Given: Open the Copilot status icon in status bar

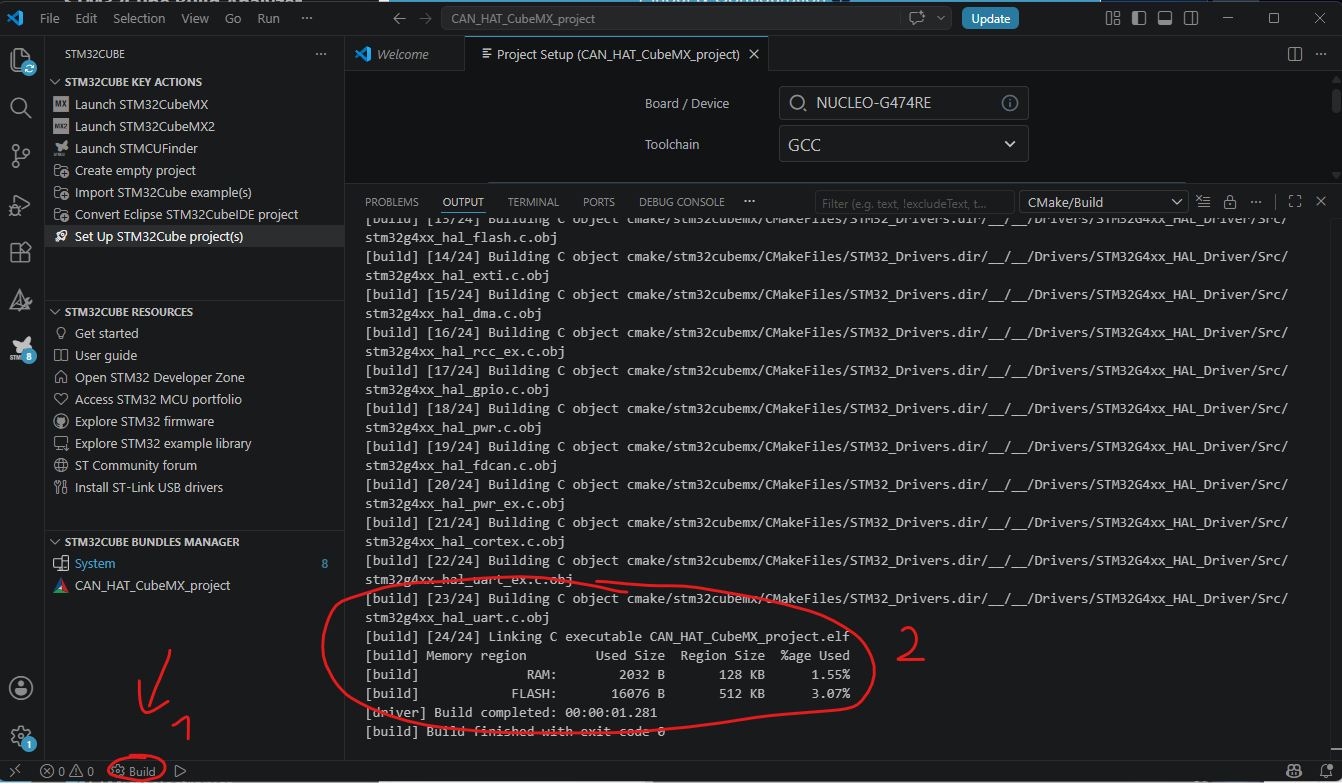Looking at the screenshot, I should pos(1294,771).
